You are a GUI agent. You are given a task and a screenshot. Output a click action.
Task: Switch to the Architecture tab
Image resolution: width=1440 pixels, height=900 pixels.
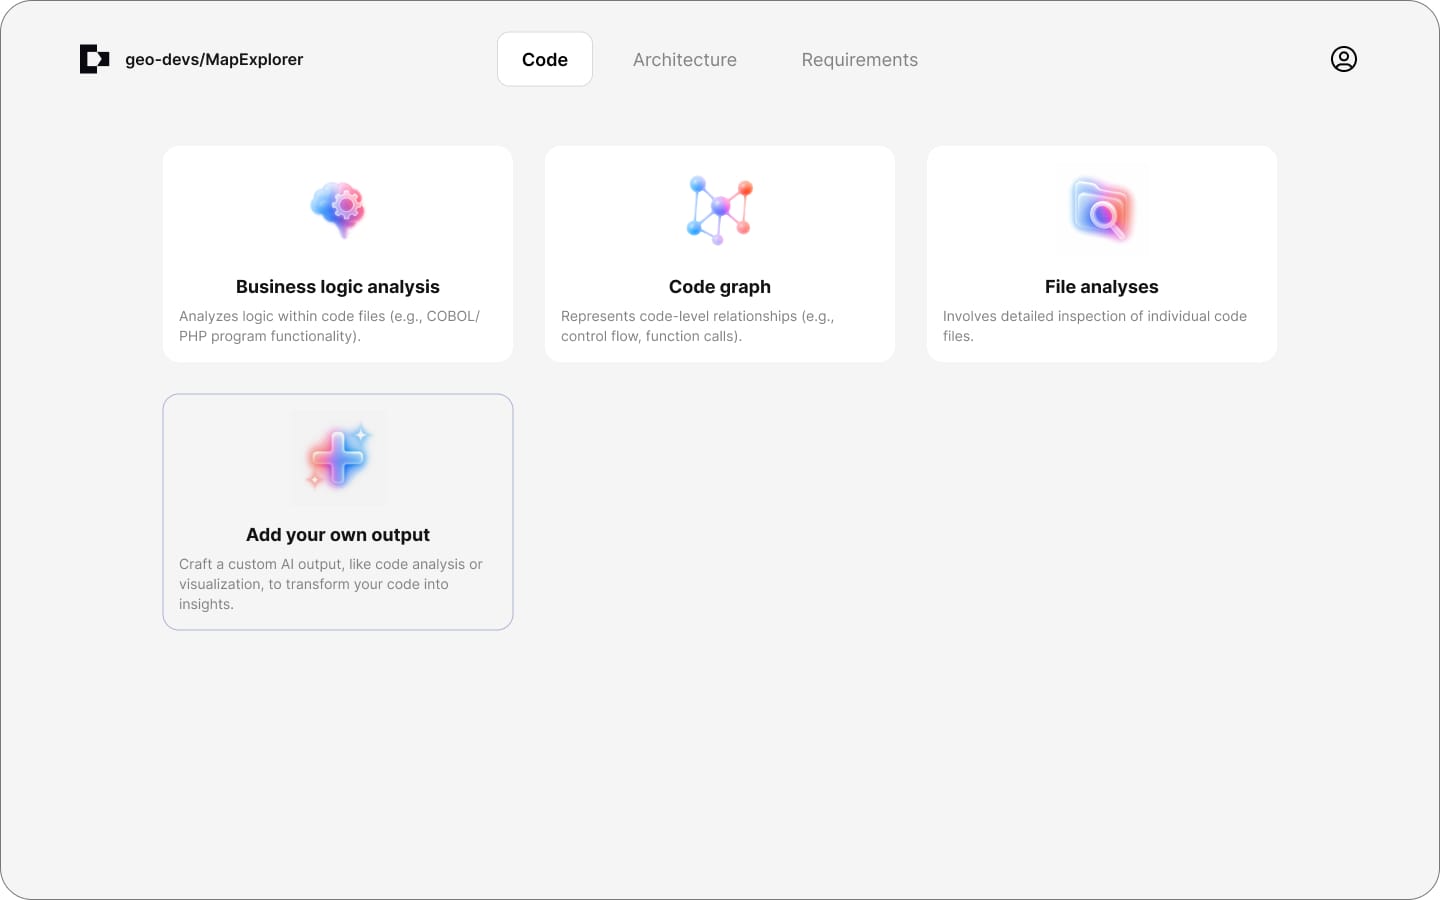(x=684, y=59)
